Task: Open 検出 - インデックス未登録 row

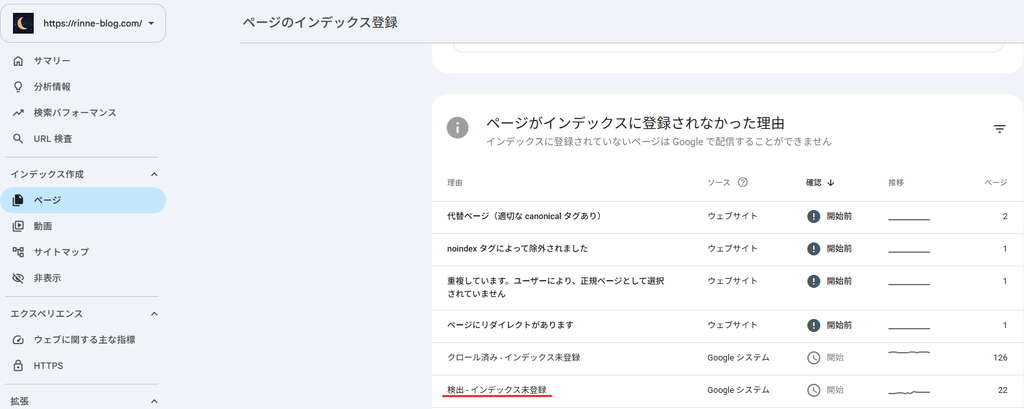Action: 727,390
